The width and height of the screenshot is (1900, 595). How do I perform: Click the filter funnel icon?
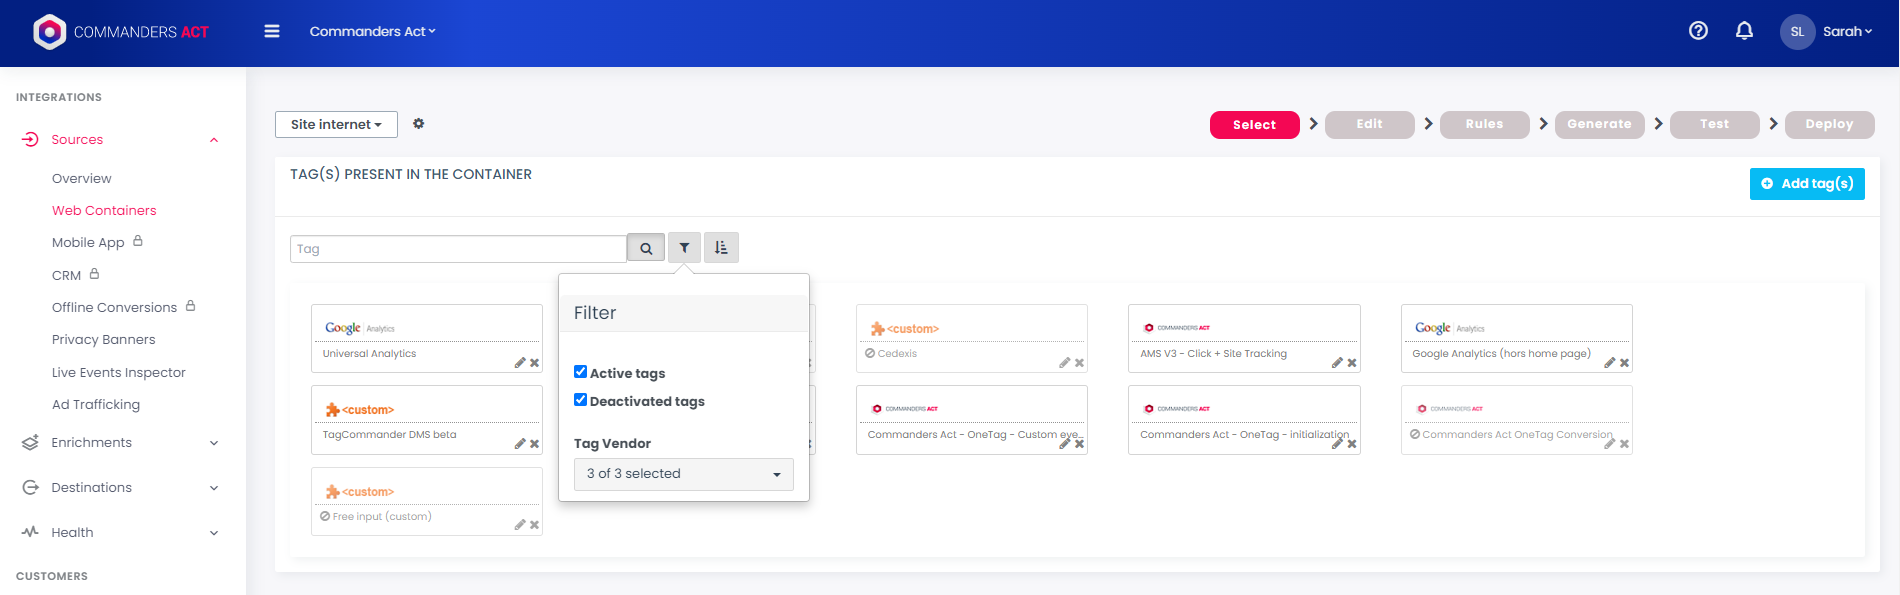(x=684, y=248)
